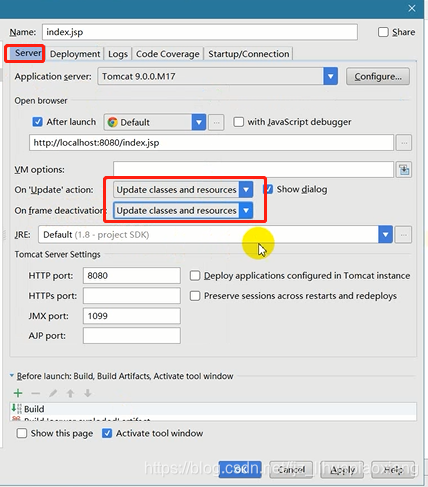The image size is (428, 487).
Task: Click the HTTP port field
Action: [132, 276]
